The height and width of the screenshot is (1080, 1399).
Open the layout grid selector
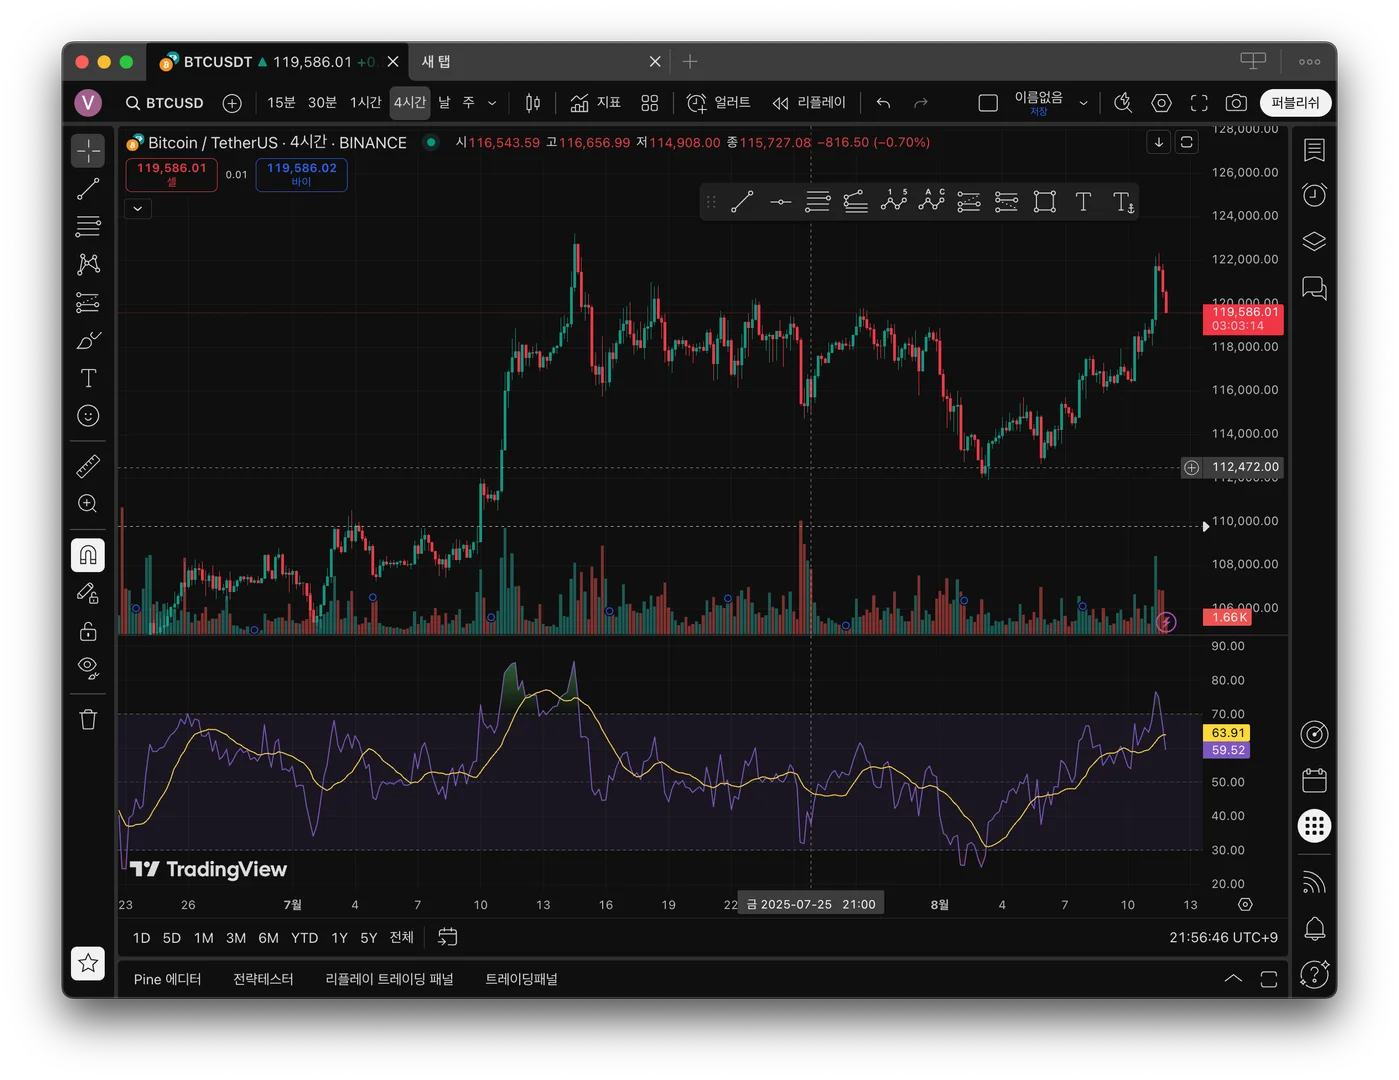pos(650,103)
